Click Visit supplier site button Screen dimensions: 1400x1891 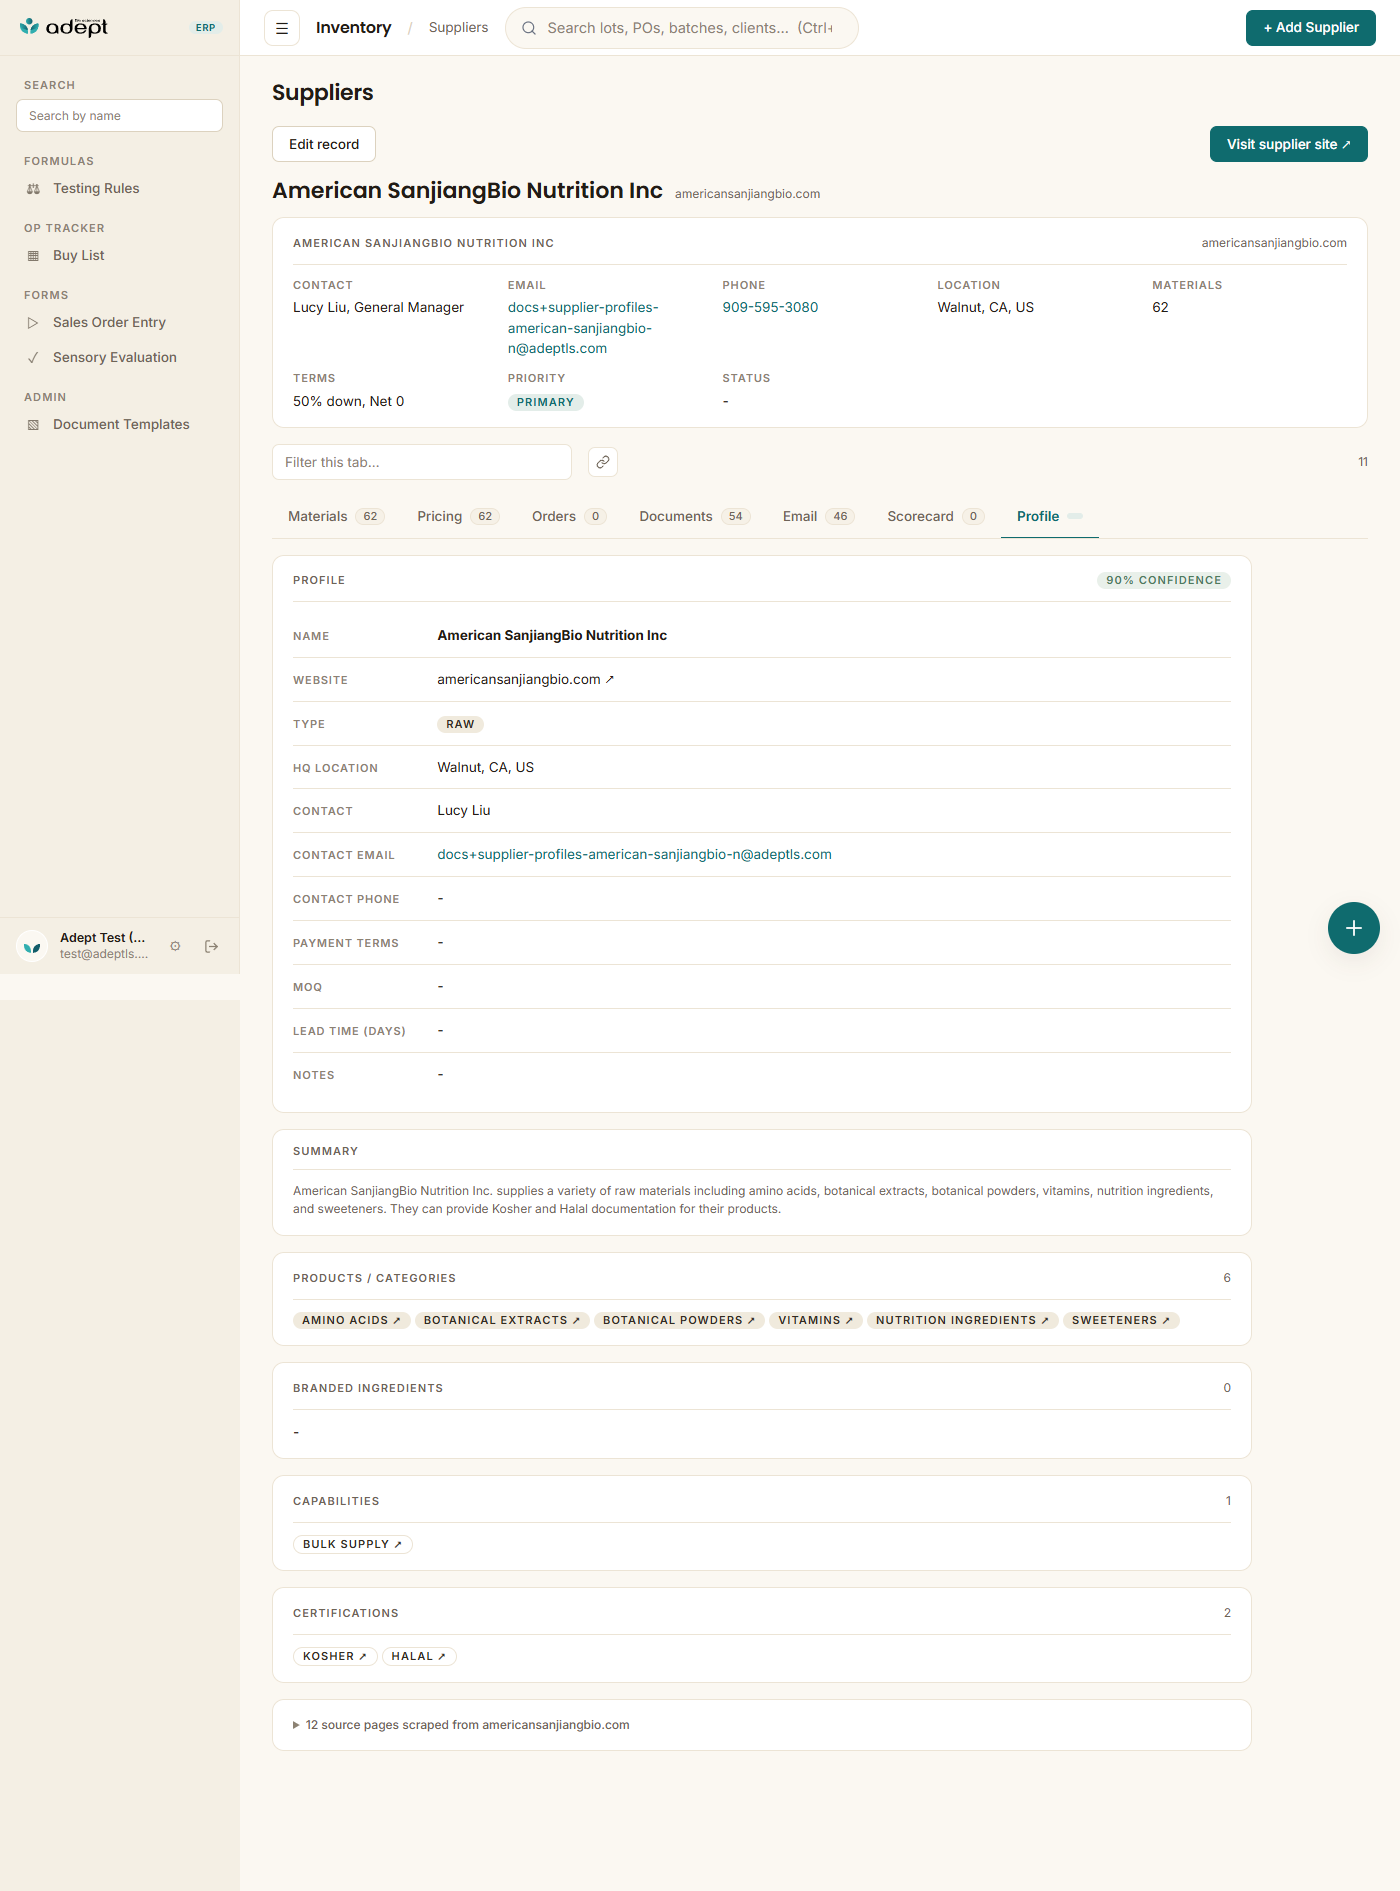[1289, 144]
